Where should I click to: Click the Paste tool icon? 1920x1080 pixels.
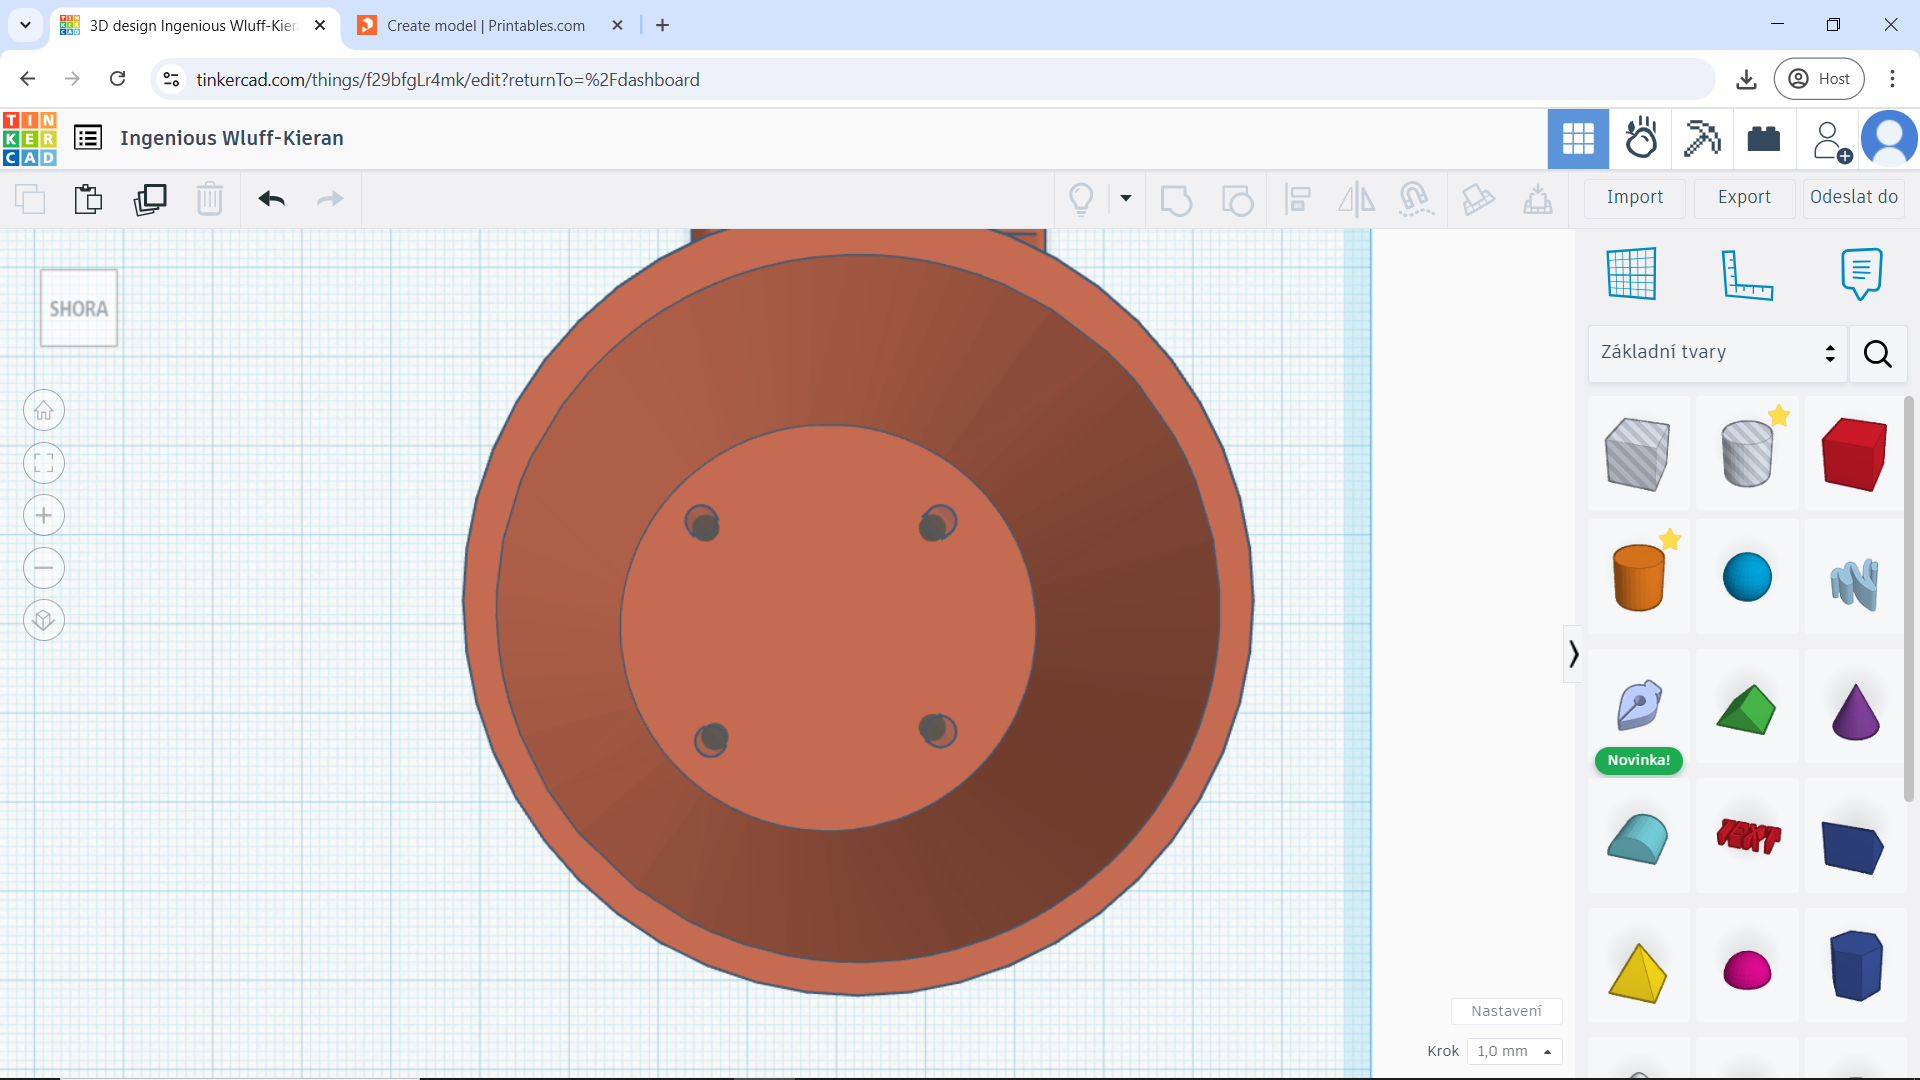88,199
